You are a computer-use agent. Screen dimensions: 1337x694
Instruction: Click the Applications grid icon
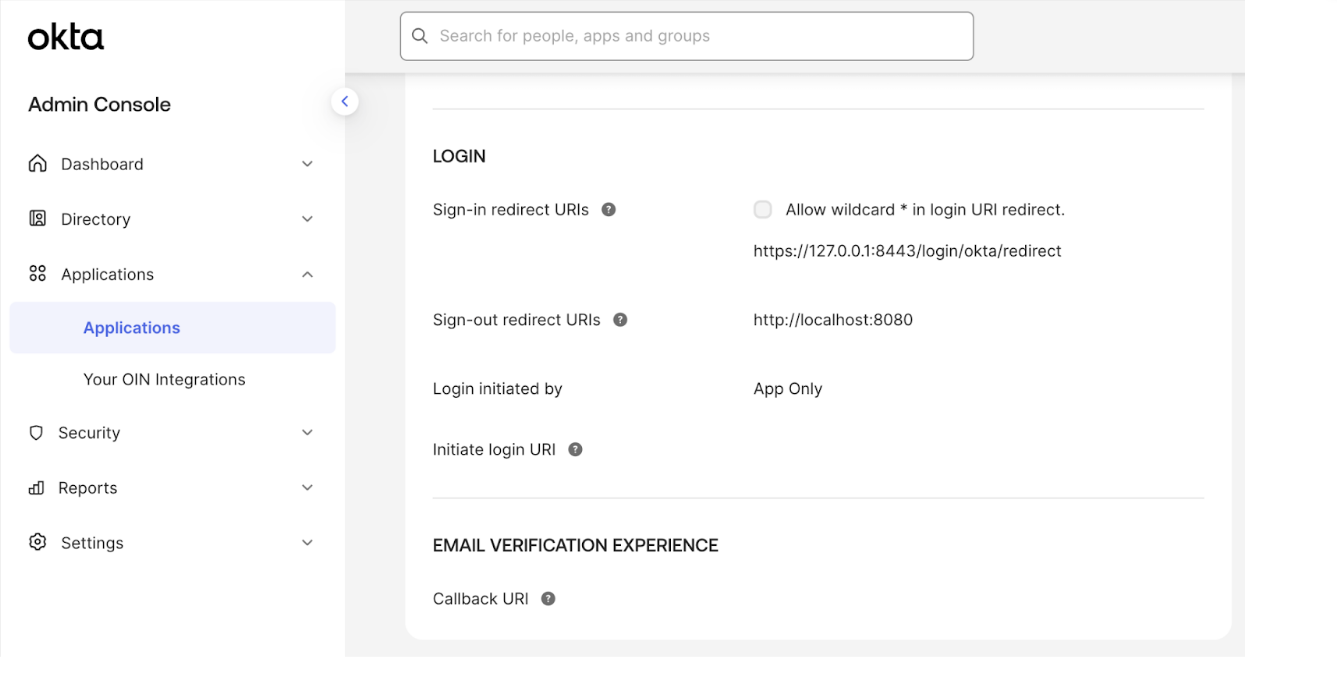[38, 274]
